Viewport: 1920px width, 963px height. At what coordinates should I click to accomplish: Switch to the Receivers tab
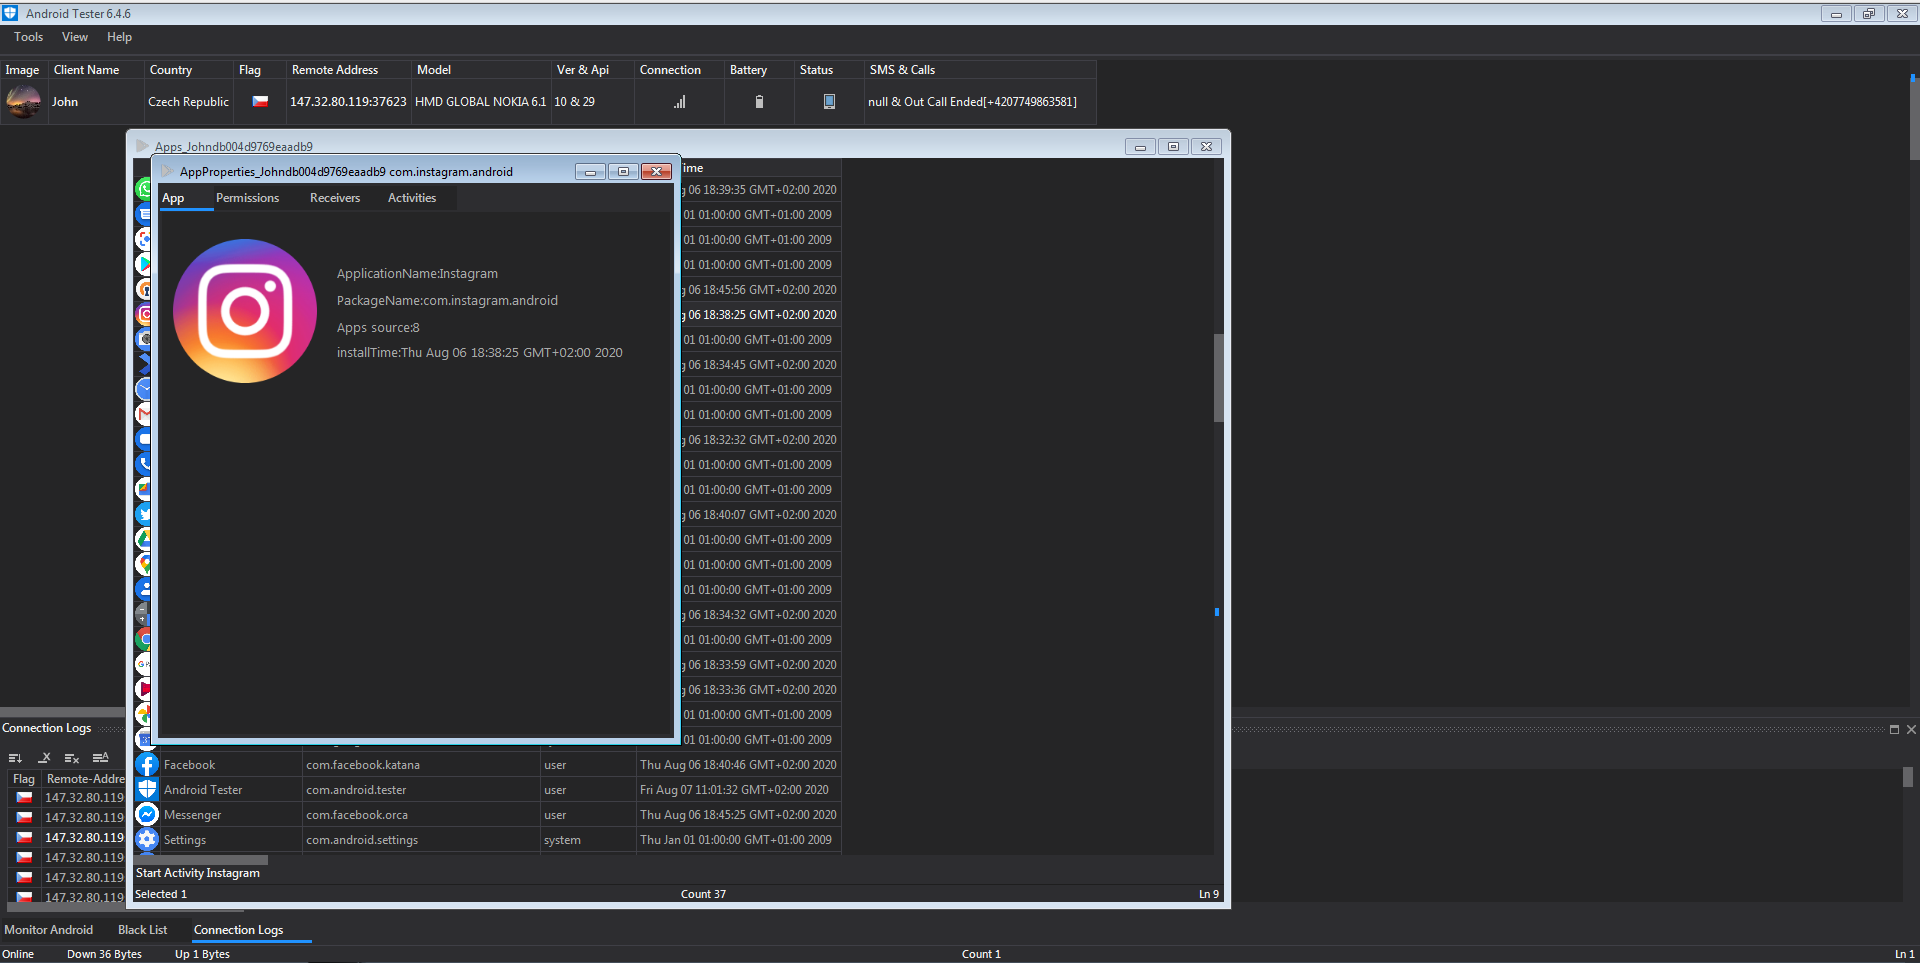pyautogui.click(x=335, y=198)
